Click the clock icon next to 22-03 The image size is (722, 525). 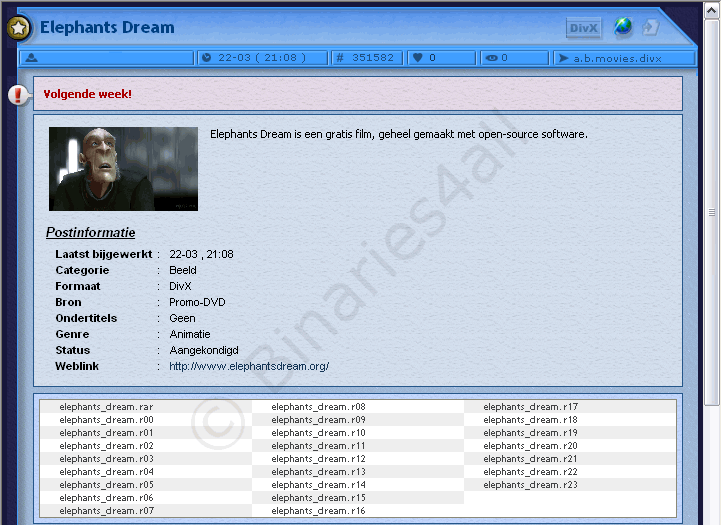[x=207, y=58]
